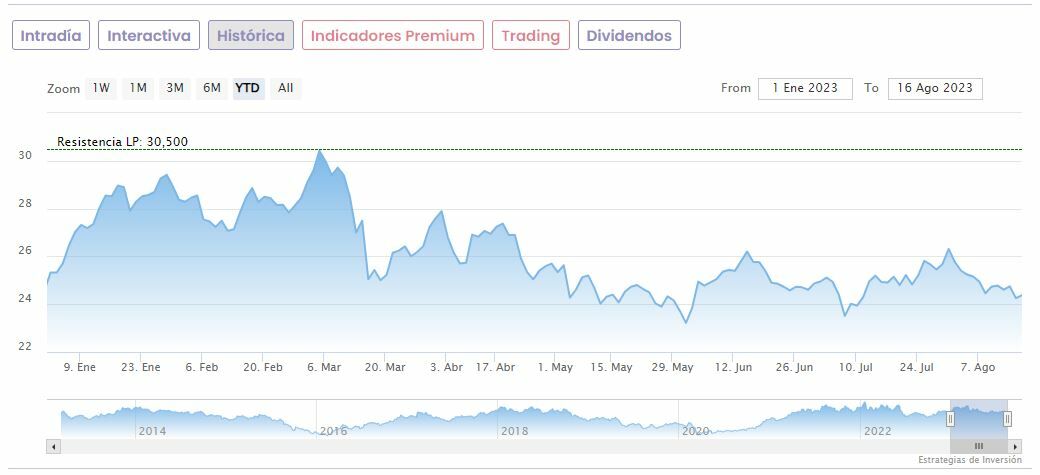This screenshot has height=475, width=1040.
Task: Open the Intradía tab
Action: click(x=51, y=36)
